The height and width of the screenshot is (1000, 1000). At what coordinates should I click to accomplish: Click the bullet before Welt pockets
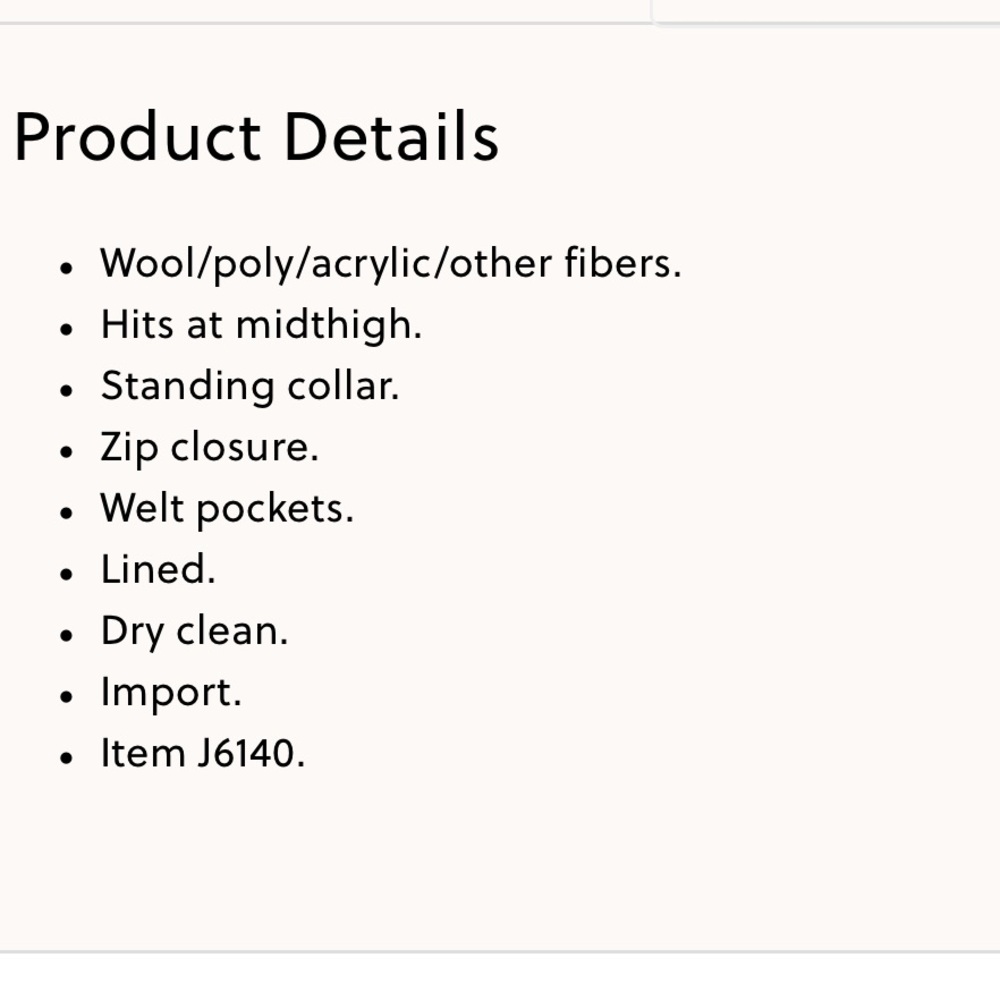66,513
